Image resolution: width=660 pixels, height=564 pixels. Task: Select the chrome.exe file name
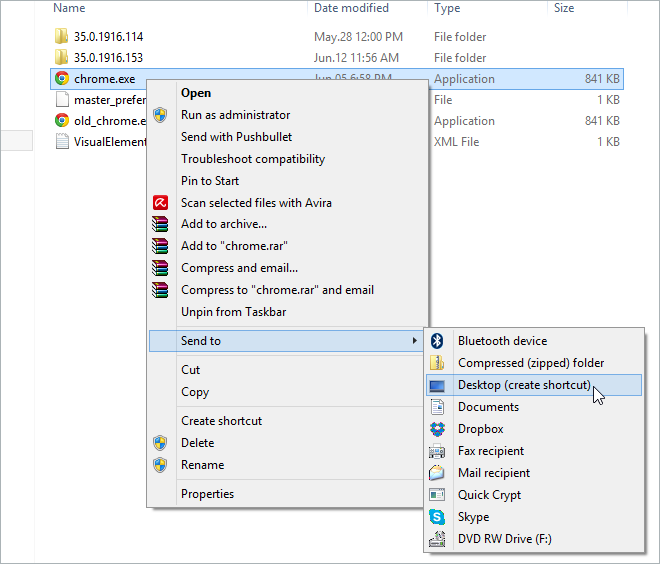(x=105, y=79)
